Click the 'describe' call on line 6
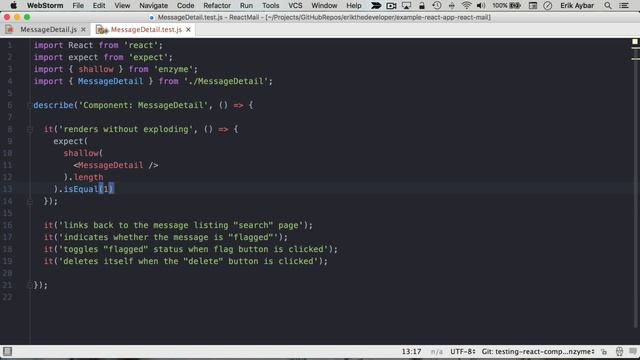This screenshot has height=360, width=640. tap(53, 105)
